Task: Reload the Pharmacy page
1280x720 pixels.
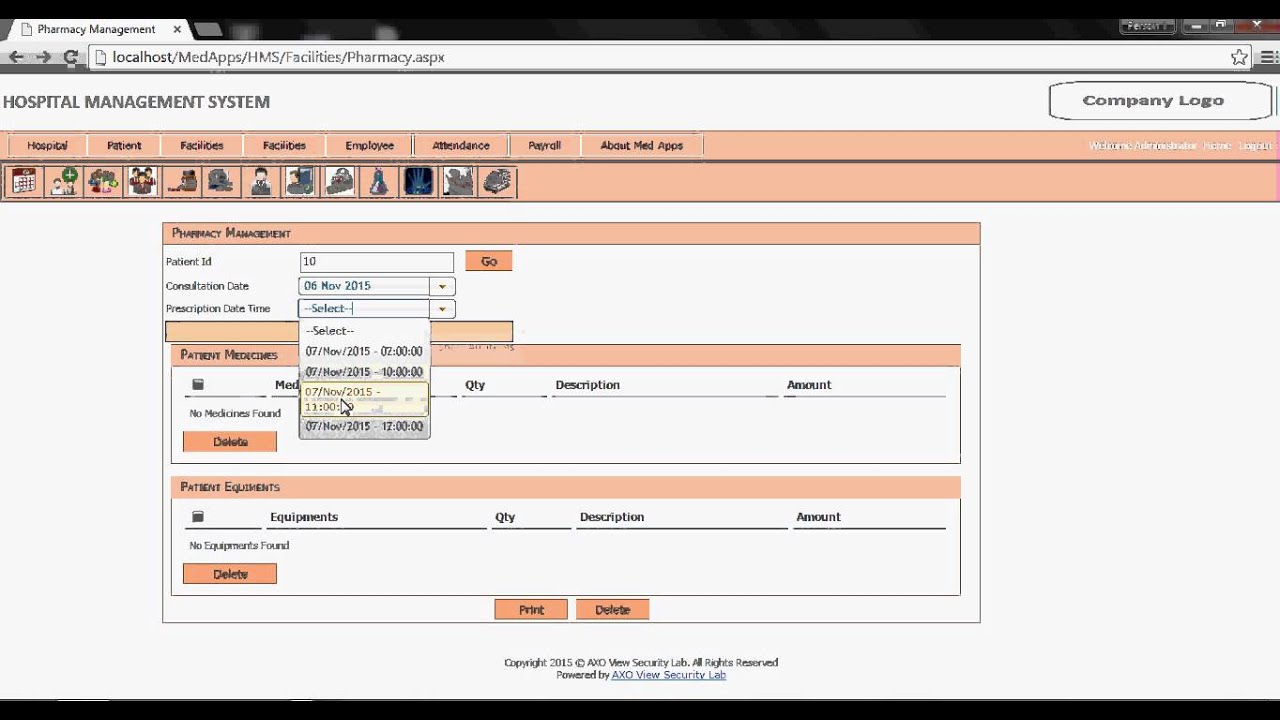Action: click(x=71, y=57)
